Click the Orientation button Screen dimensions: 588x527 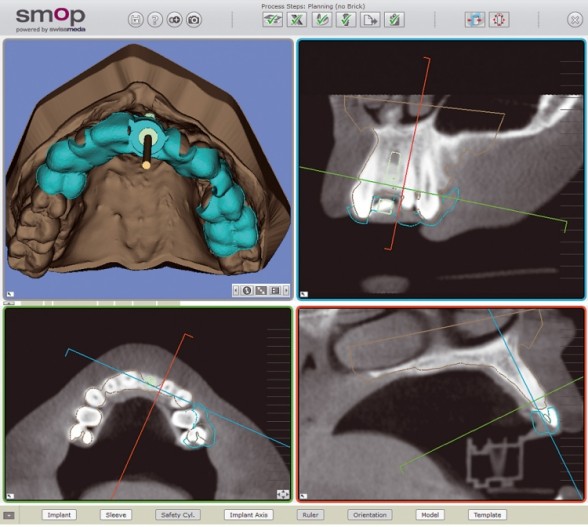click(x=370, y=515)
